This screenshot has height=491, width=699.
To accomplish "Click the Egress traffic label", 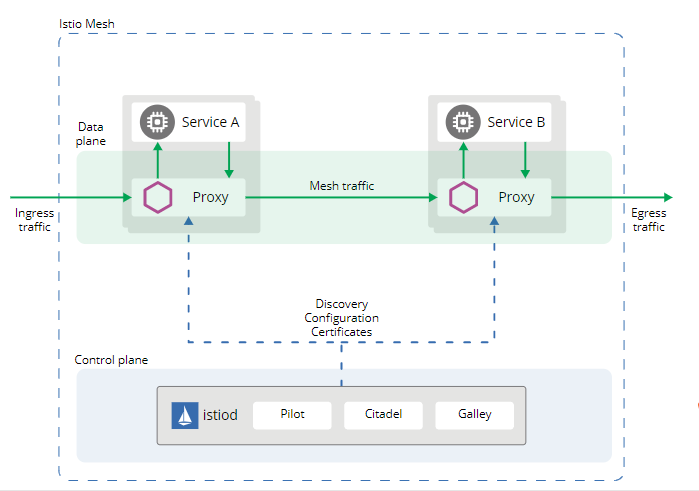I will 649,220.
